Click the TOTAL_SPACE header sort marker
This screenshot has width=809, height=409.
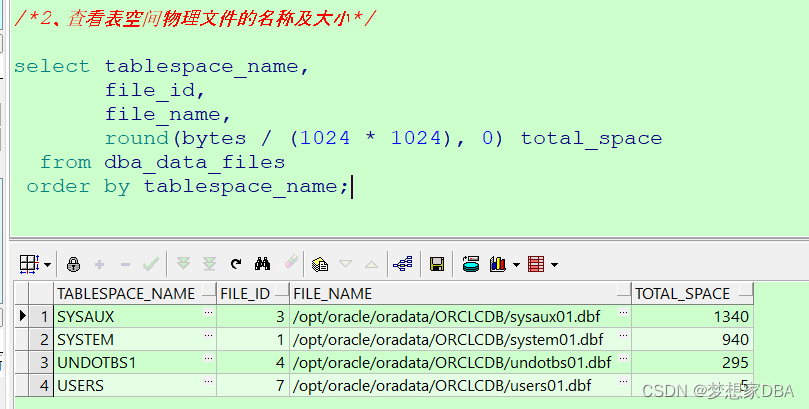pos(746,291)
